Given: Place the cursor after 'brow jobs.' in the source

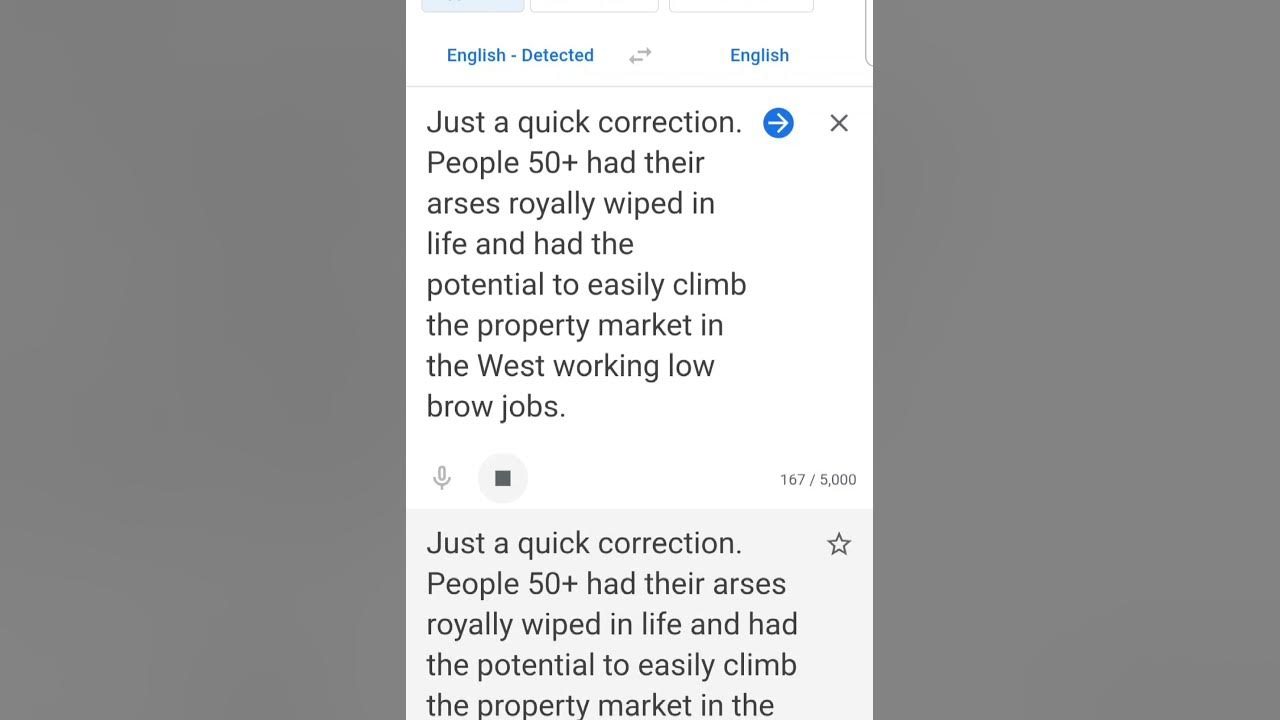Looking at the screenshot, I should pyautogui.click(x=567, y=407).
